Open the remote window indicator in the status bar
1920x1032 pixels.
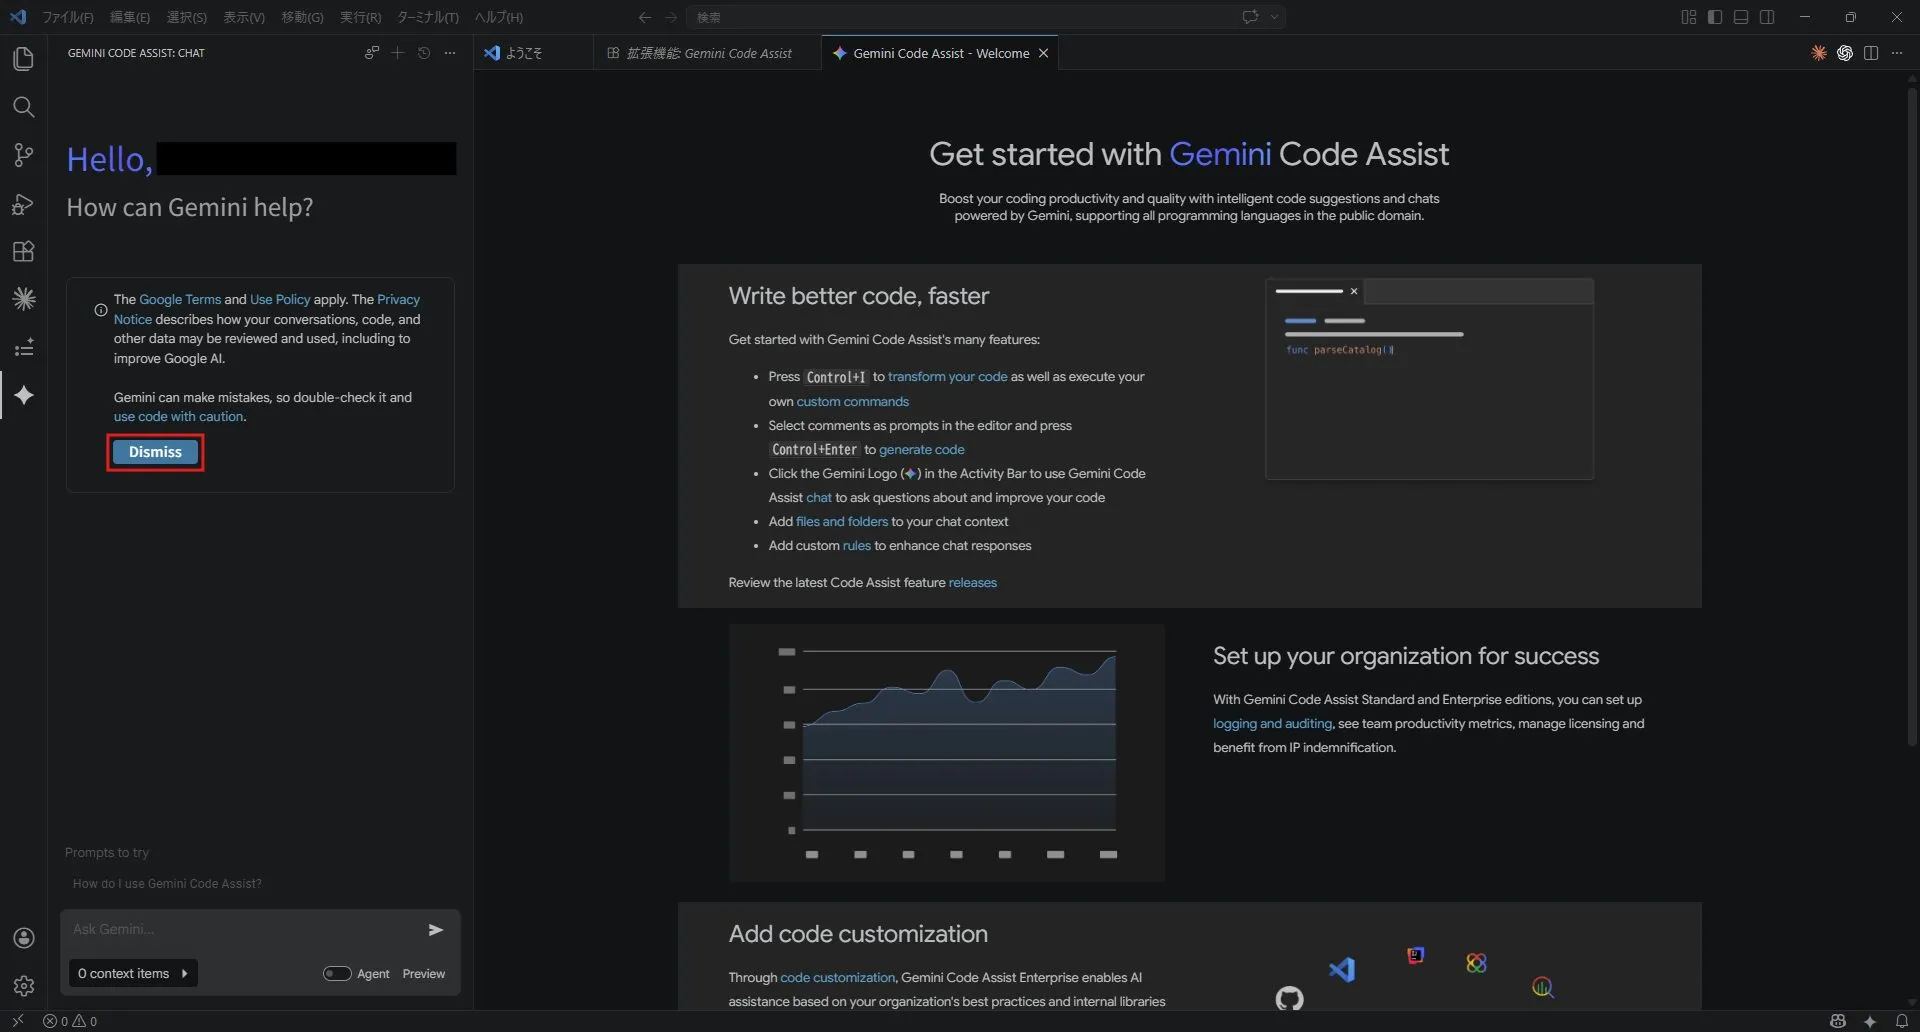click(17, 1021)
